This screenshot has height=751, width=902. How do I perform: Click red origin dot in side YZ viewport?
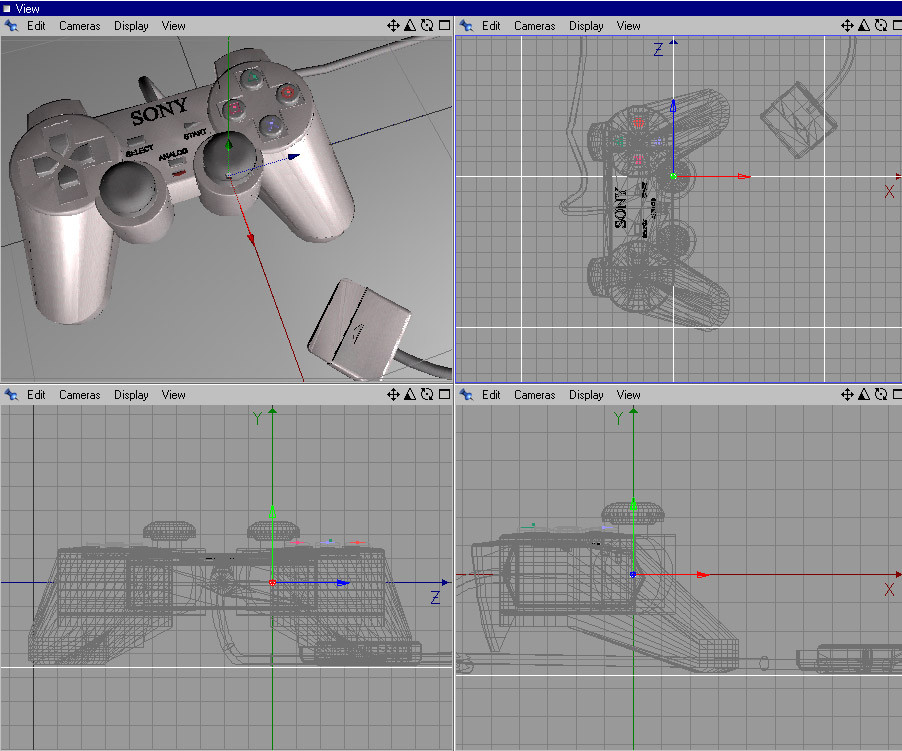(x=272, y=583)
